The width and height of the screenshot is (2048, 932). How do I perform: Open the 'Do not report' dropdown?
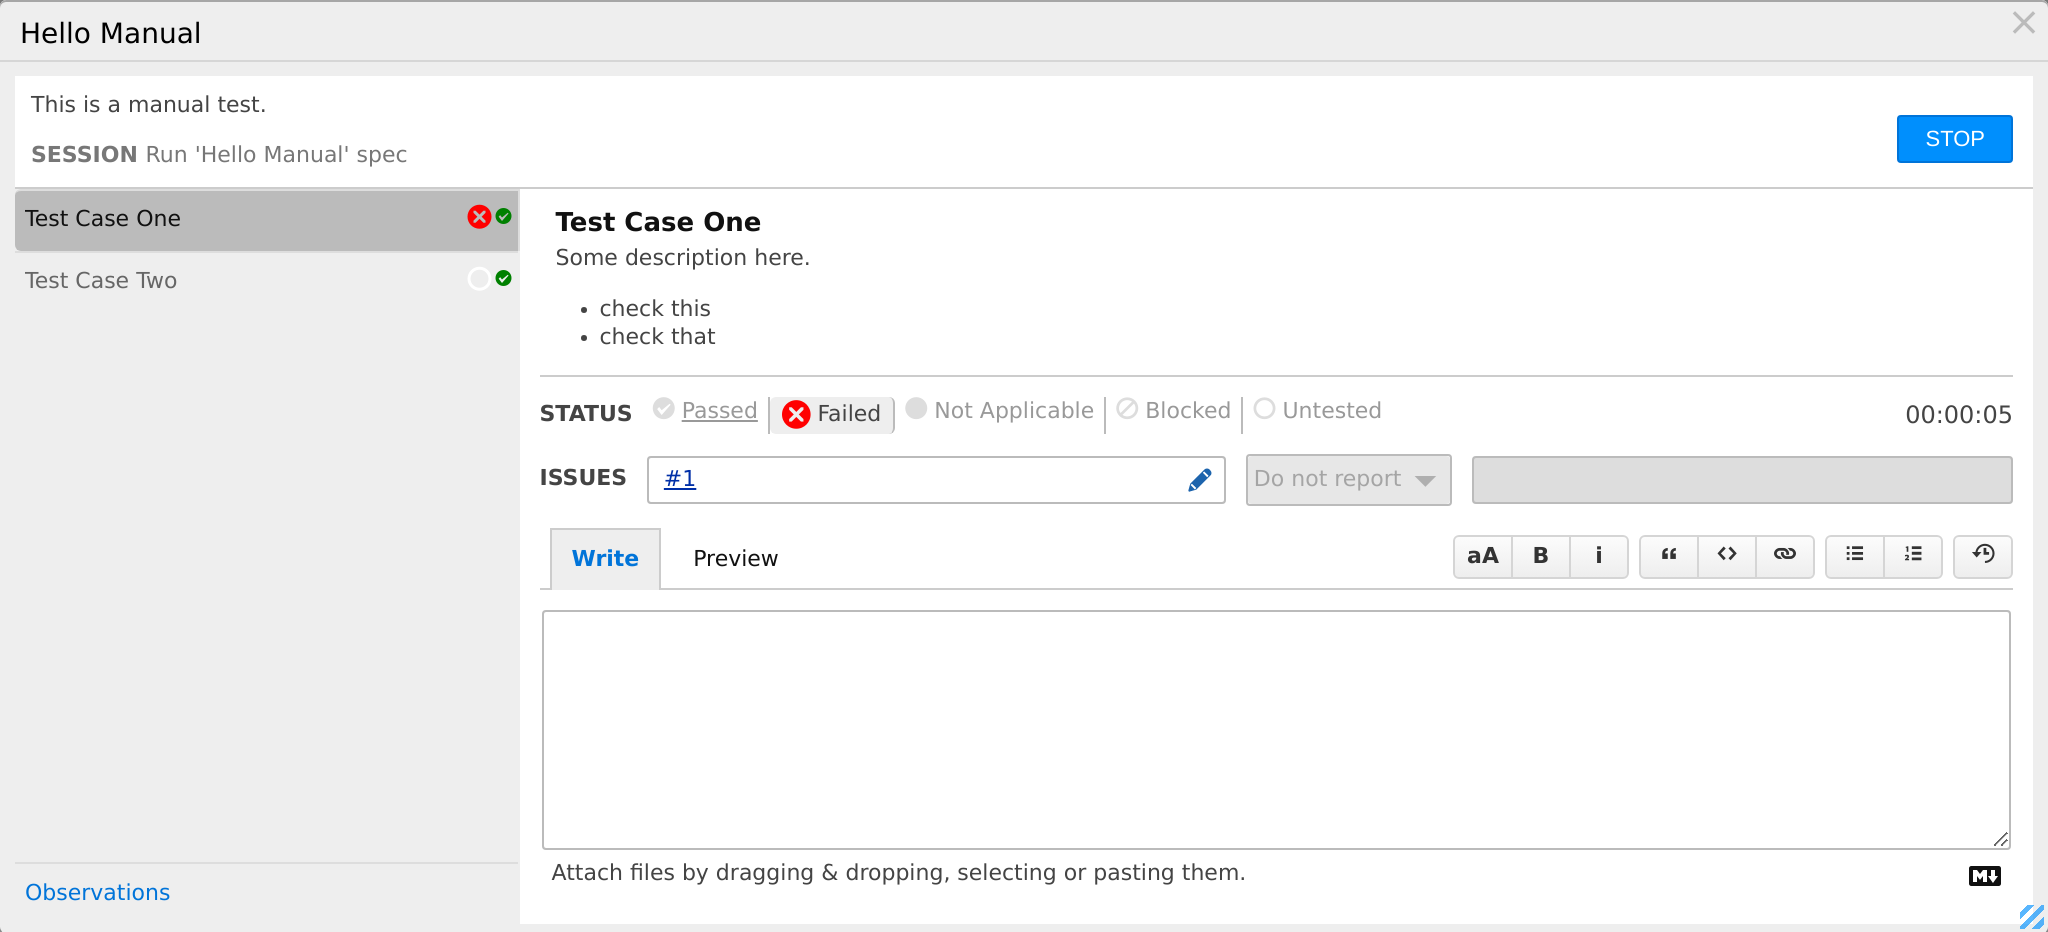[x=1348, y=480]
